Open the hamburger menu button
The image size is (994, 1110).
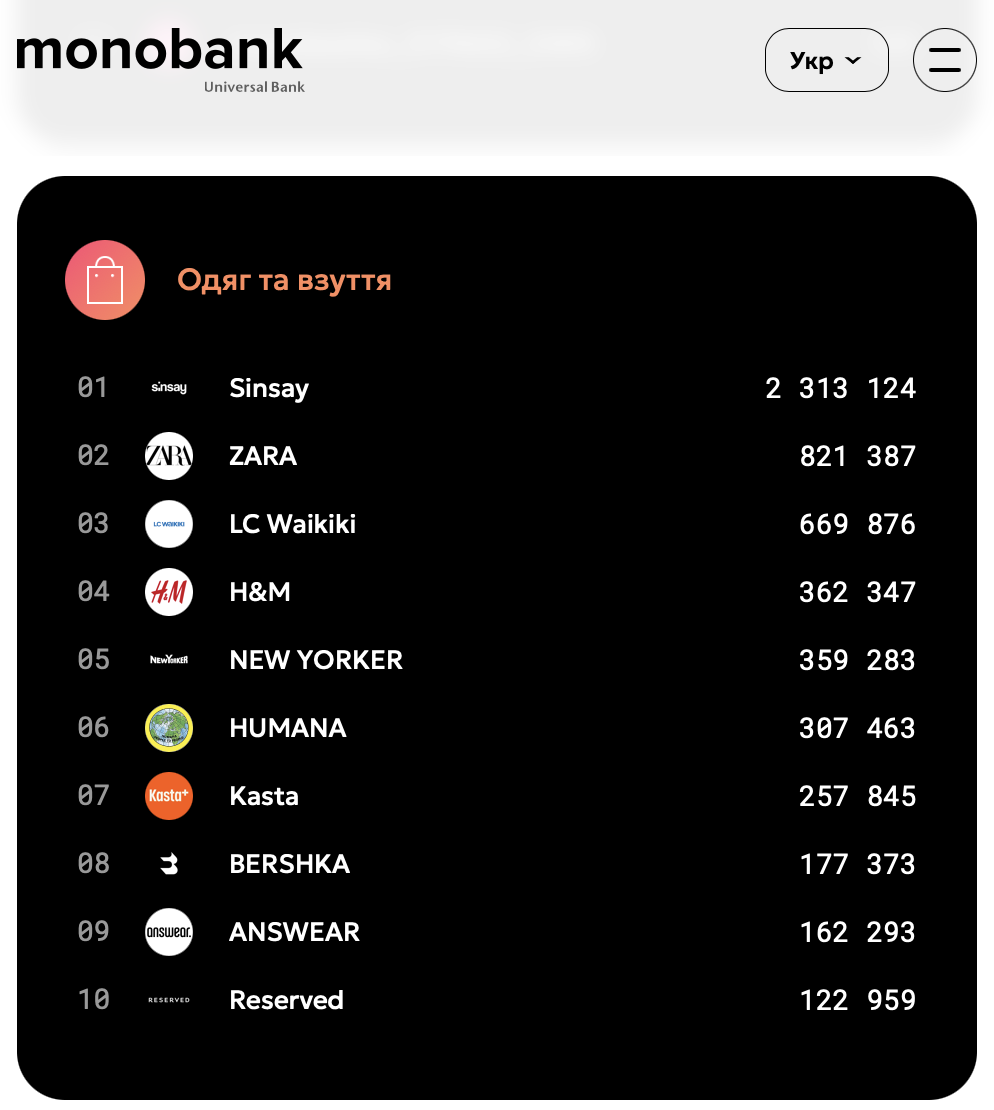click(944, 60)
